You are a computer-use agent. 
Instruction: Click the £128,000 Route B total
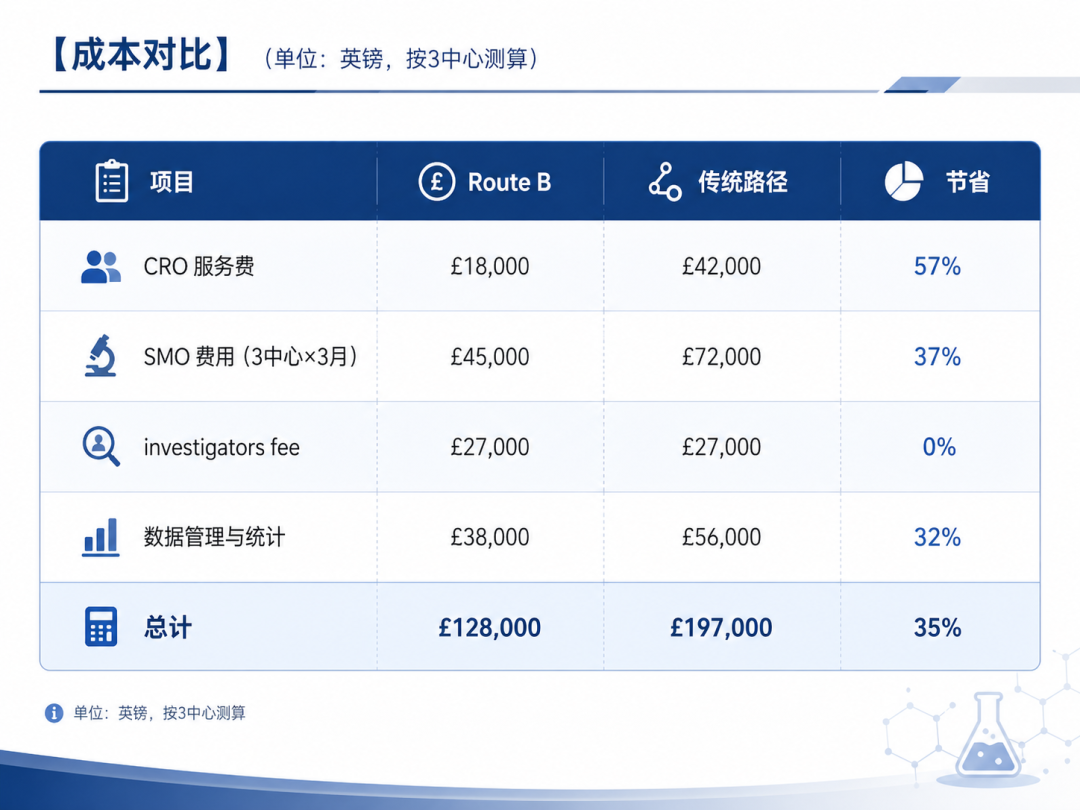490,627
